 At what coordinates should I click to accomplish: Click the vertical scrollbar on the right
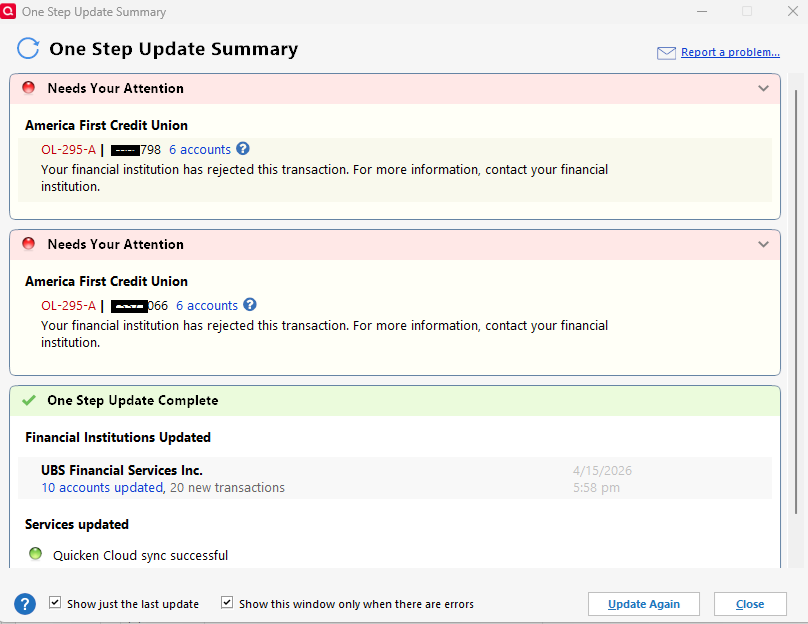tap(796, 301)
